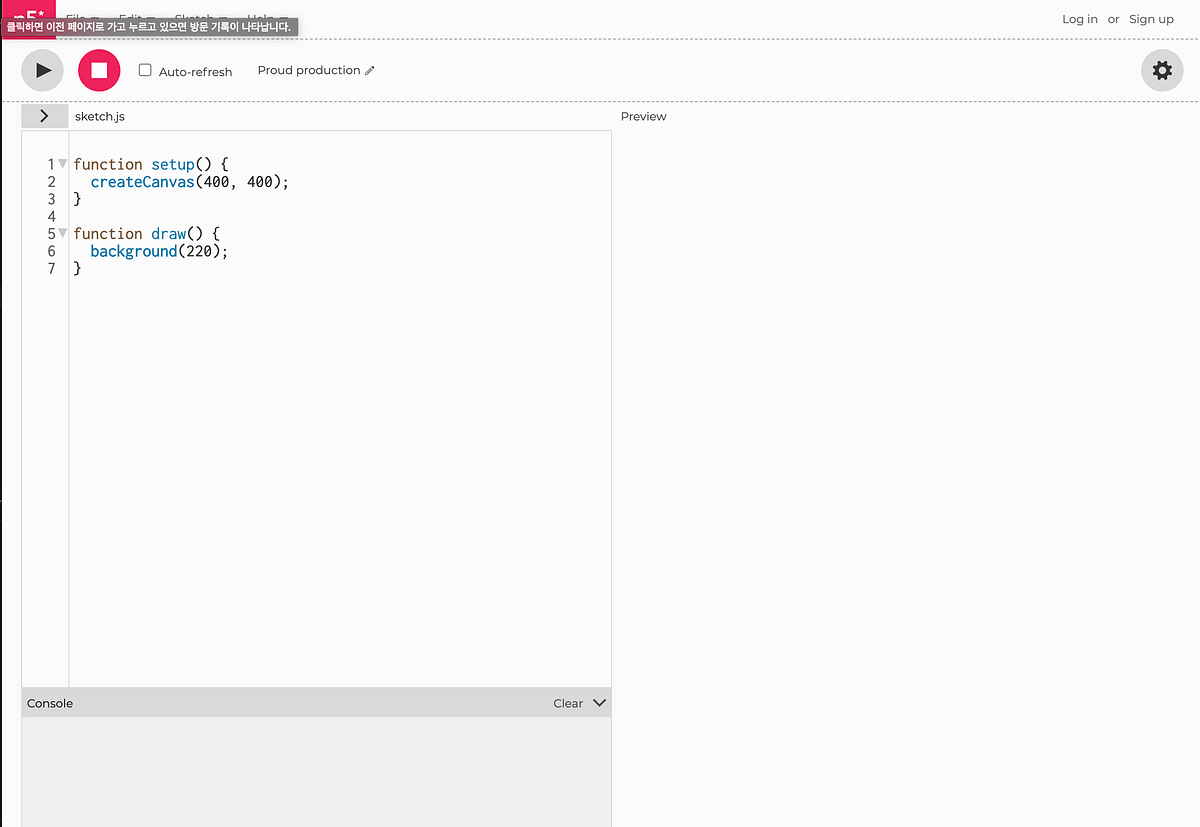Viewport: 1200px width, 827px height.
Task: Run the sketch with the Play button
Action: point(43,70)
